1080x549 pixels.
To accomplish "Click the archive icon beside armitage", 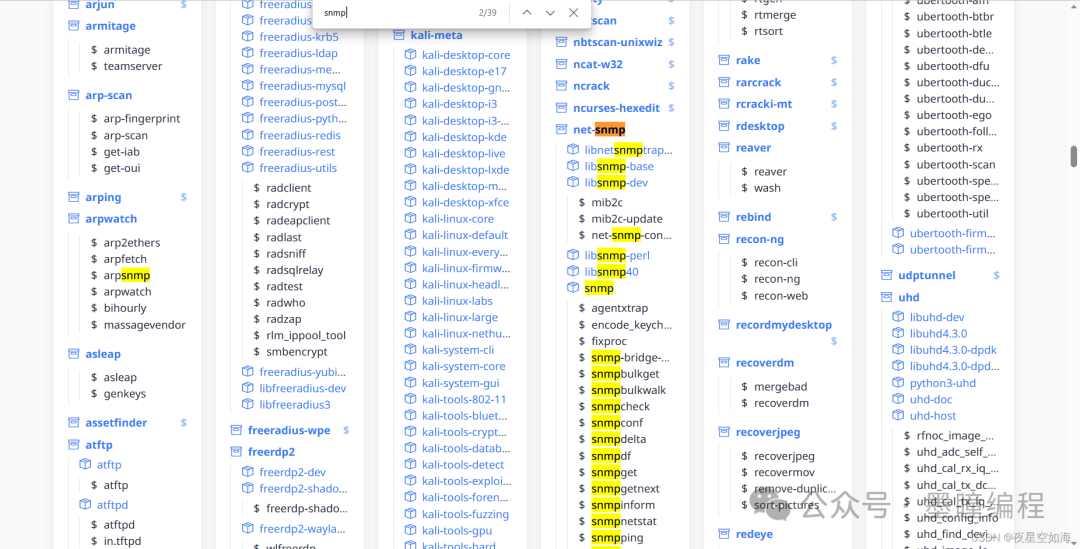I will point(74,26).
